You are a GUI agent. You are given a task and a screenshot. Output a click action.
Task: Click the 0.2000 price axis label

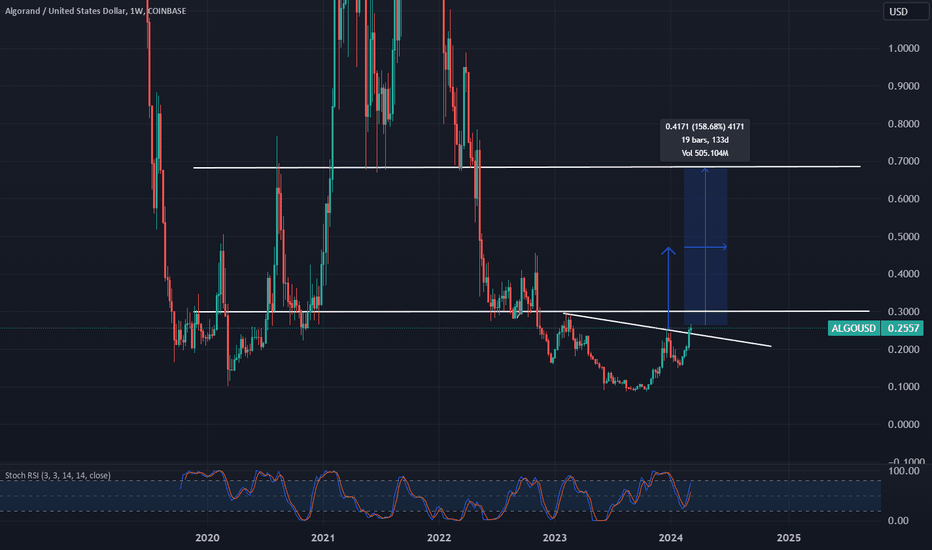(x=903, y=349)
